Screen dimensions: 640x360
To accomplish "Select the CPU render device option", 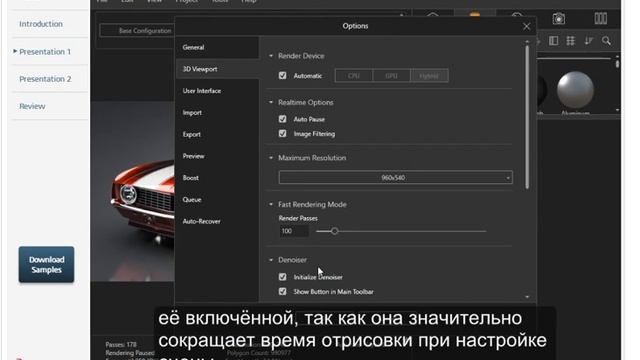I will pyautogui.click(x=353, y=76).
